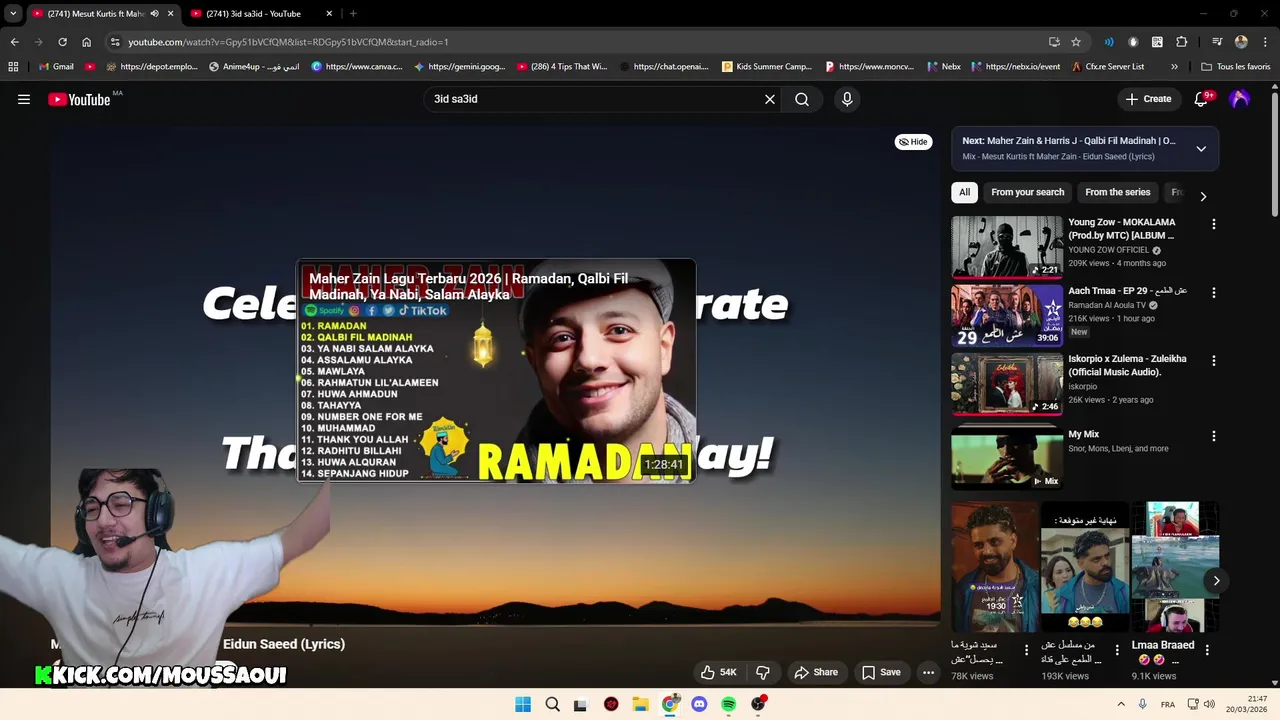Open the Young Zow MOKALAMA video thumbnail
This screenshot has height=720, width=1280.
[1007, 247]
